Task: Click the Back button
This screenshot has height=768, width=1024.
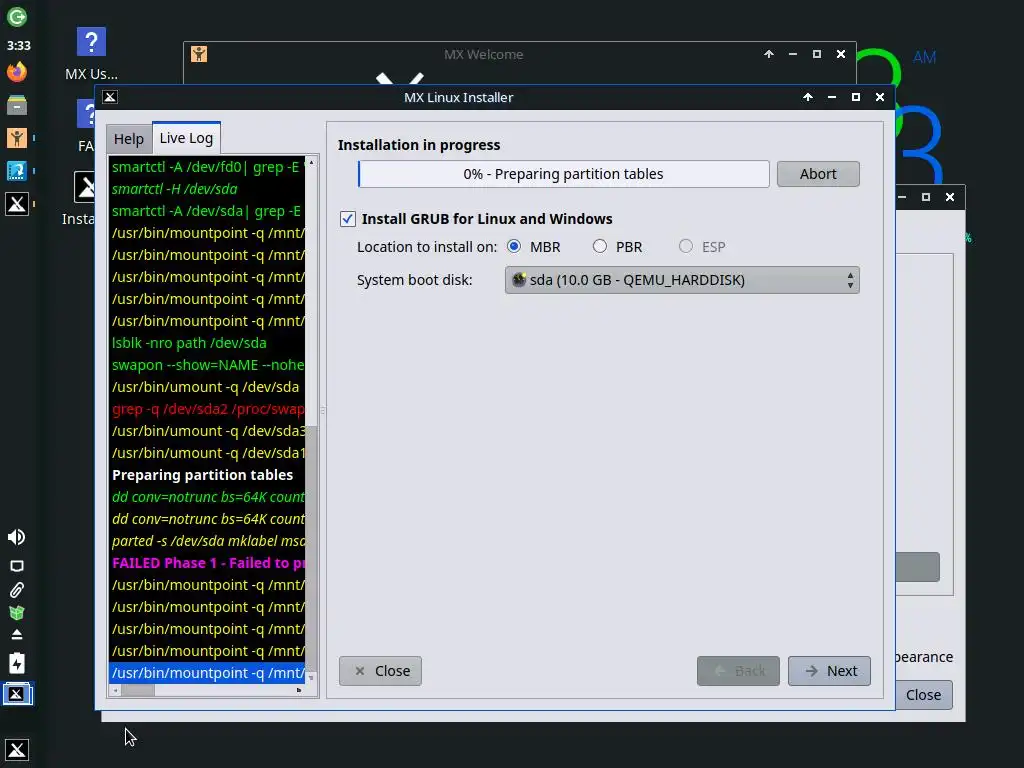Action: [738, 671]
